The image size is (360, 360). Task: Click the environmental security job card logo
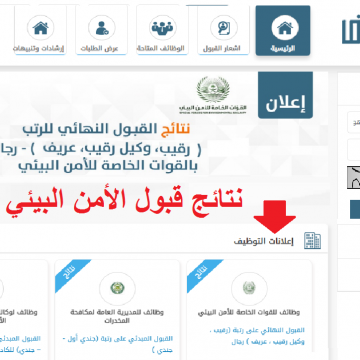click(x=249, y=288)
